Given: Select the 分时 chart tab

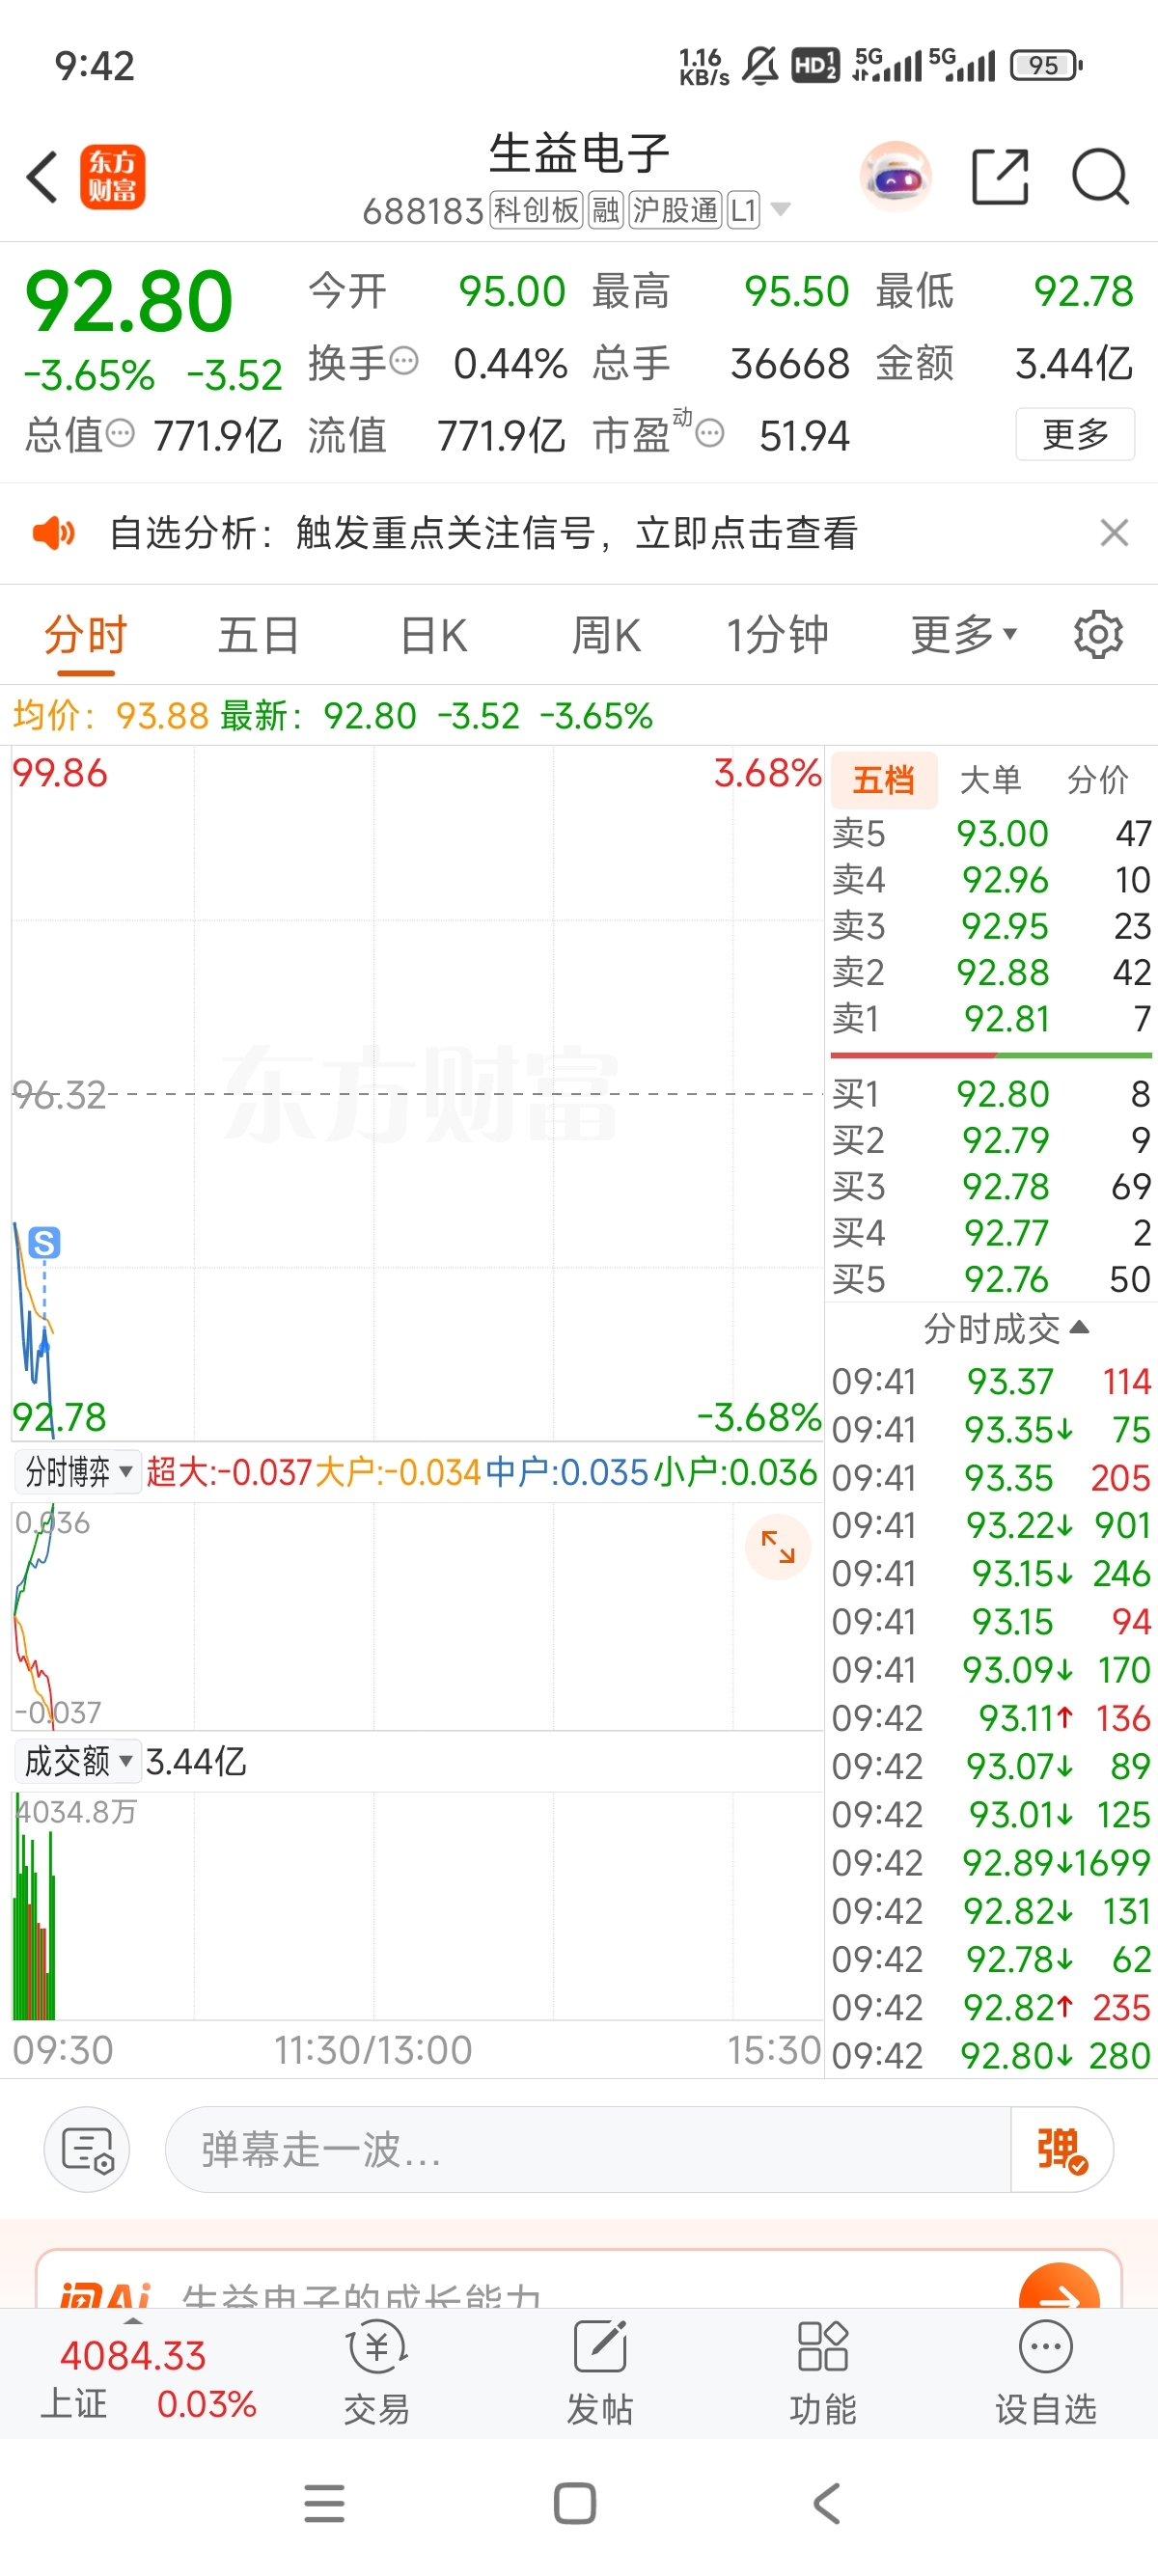Looking at the screenshot, I should pyautogui.click(x=85, y=636).
